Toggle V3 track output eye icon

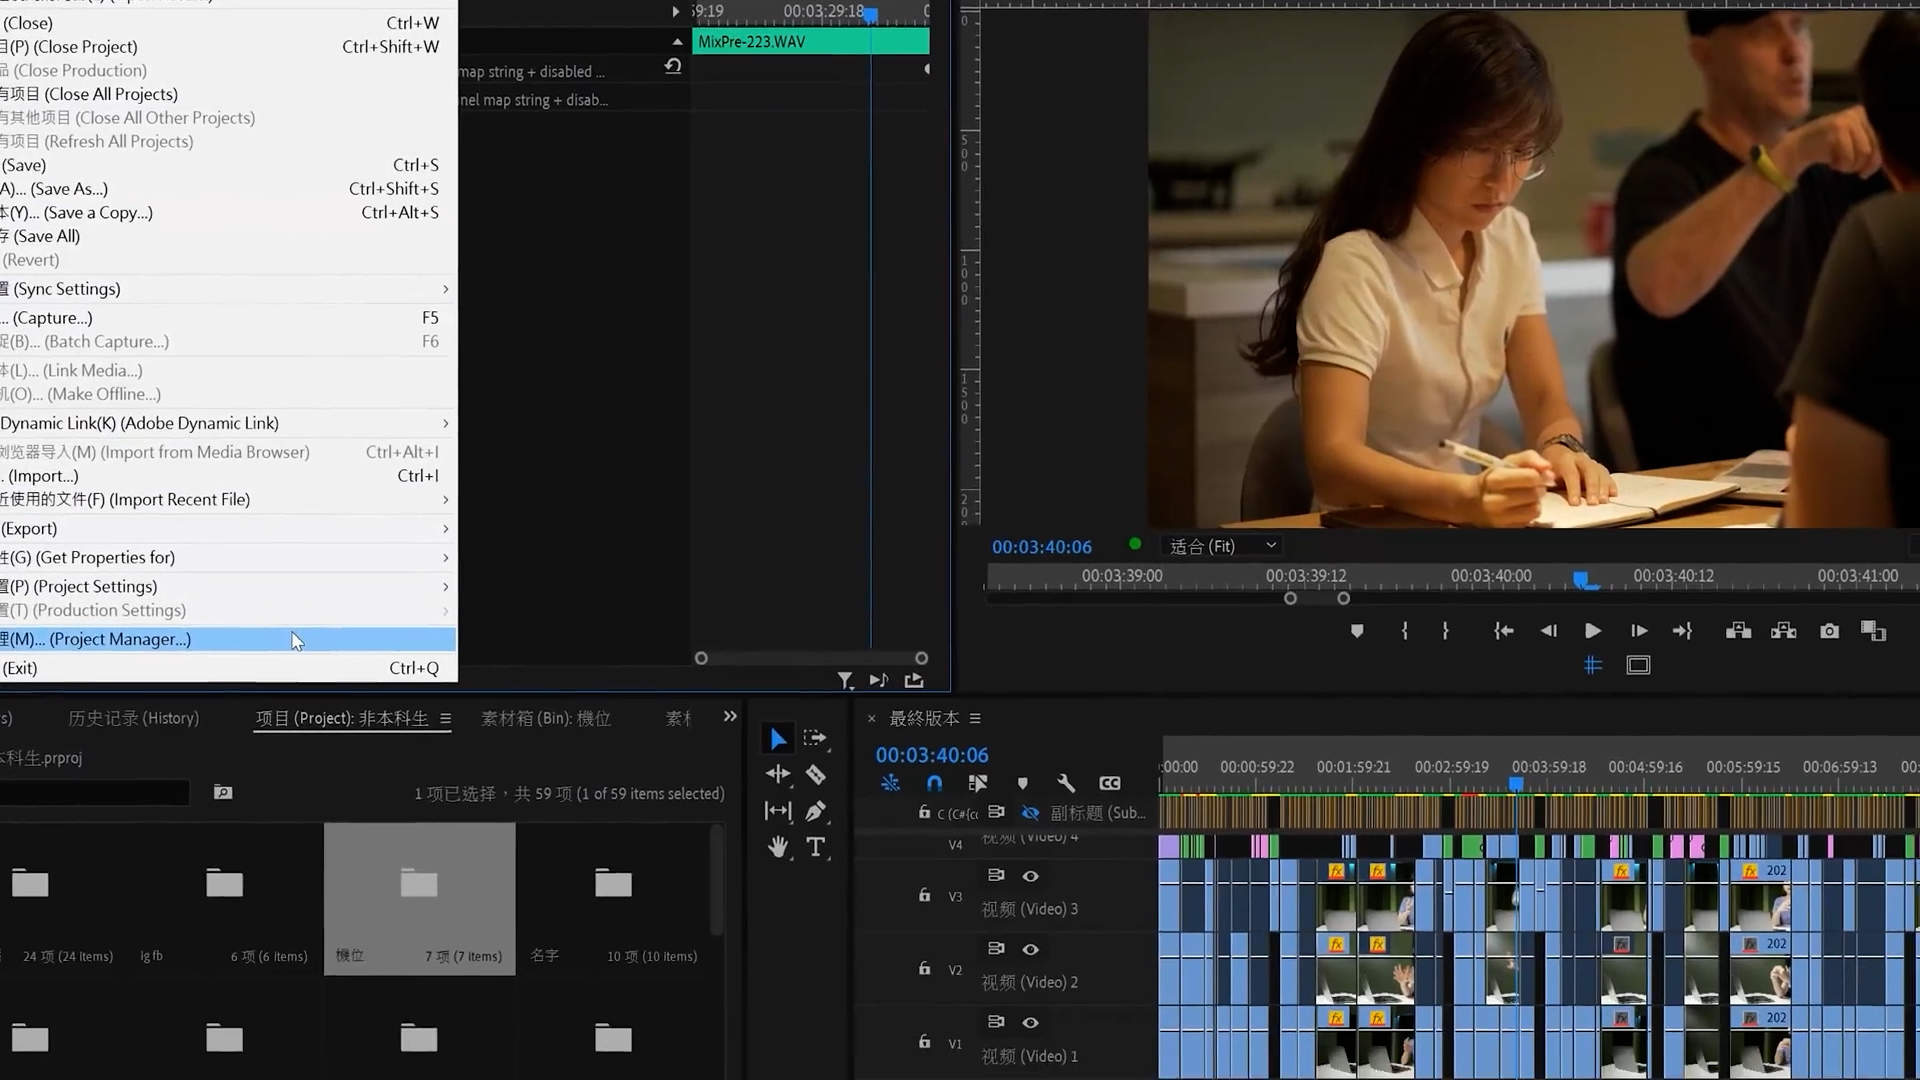click(x=1030, y=876)
